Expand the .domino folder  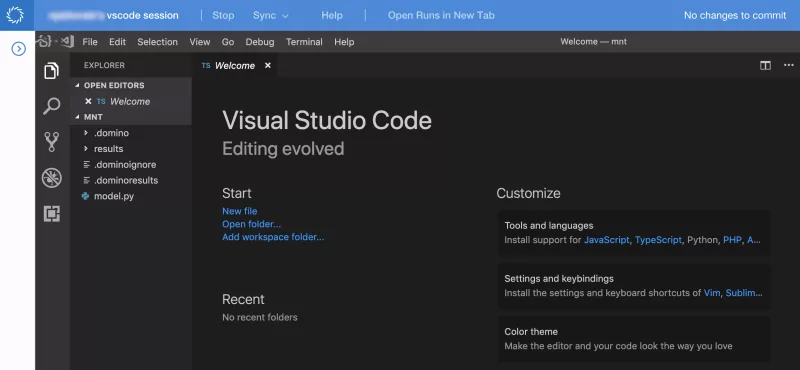pos(86,133)
